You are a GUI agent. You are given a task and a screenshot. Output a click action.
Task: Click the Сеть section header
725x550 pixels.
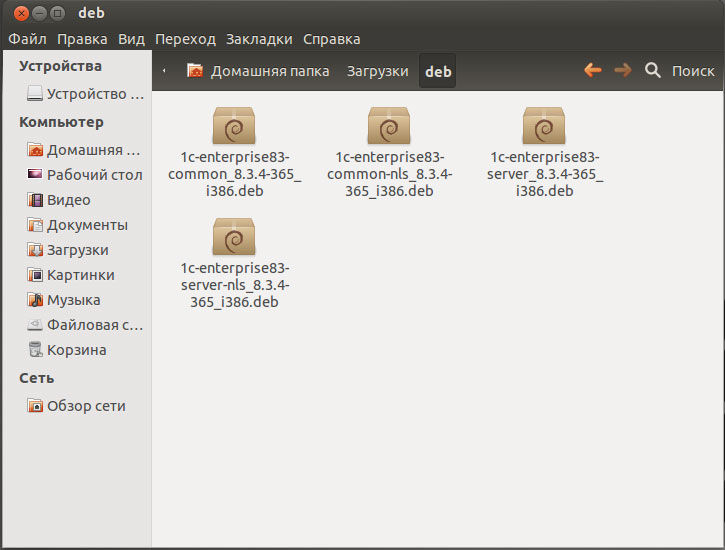point(37,378)
